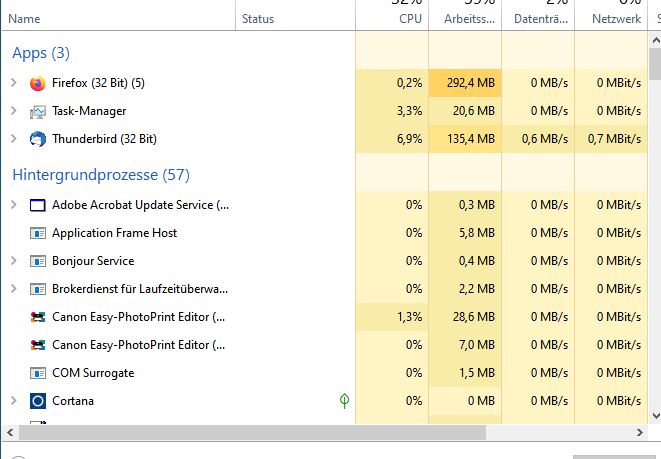Screen dimensions: 661x459
Task: Click the horizontal scrollbar right arrow
Action: tap(640, 432)
